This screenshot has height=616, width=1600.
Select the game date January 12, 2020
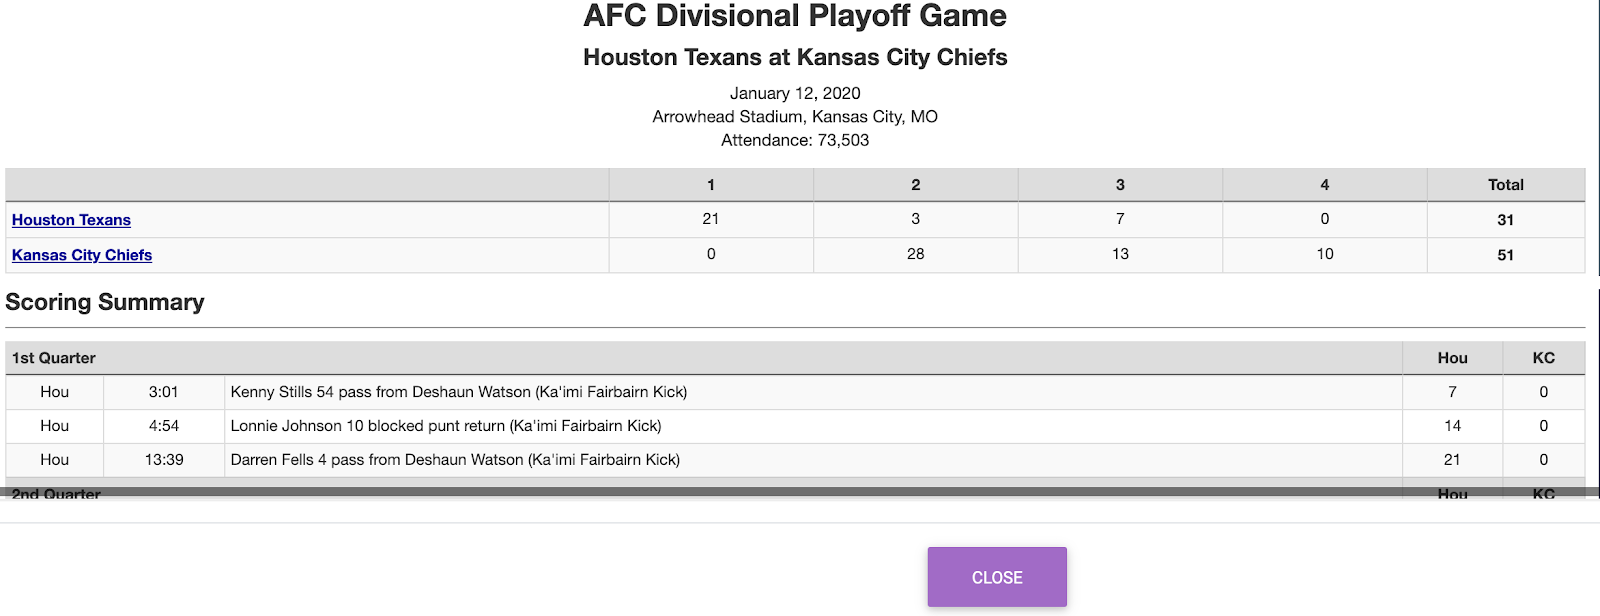[795, 93]
